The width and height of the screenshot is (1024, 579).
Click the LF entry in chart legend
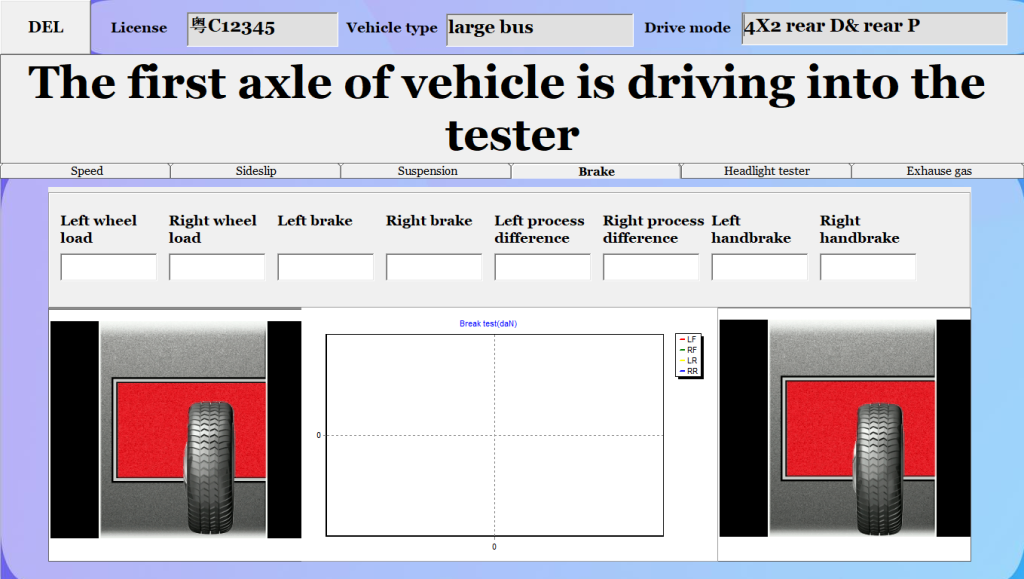click(x=690, y=340)
